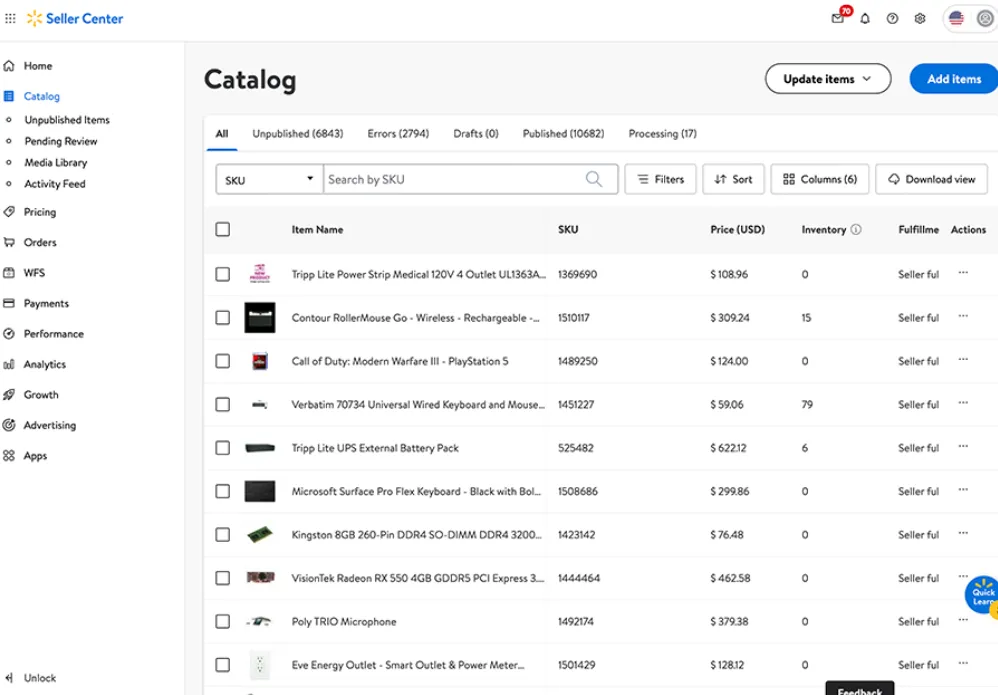Screen dimensions: 998x695
Task: Open Unpublished Items in sidebar
Action: pyautogui.click(x=67, y=120)
